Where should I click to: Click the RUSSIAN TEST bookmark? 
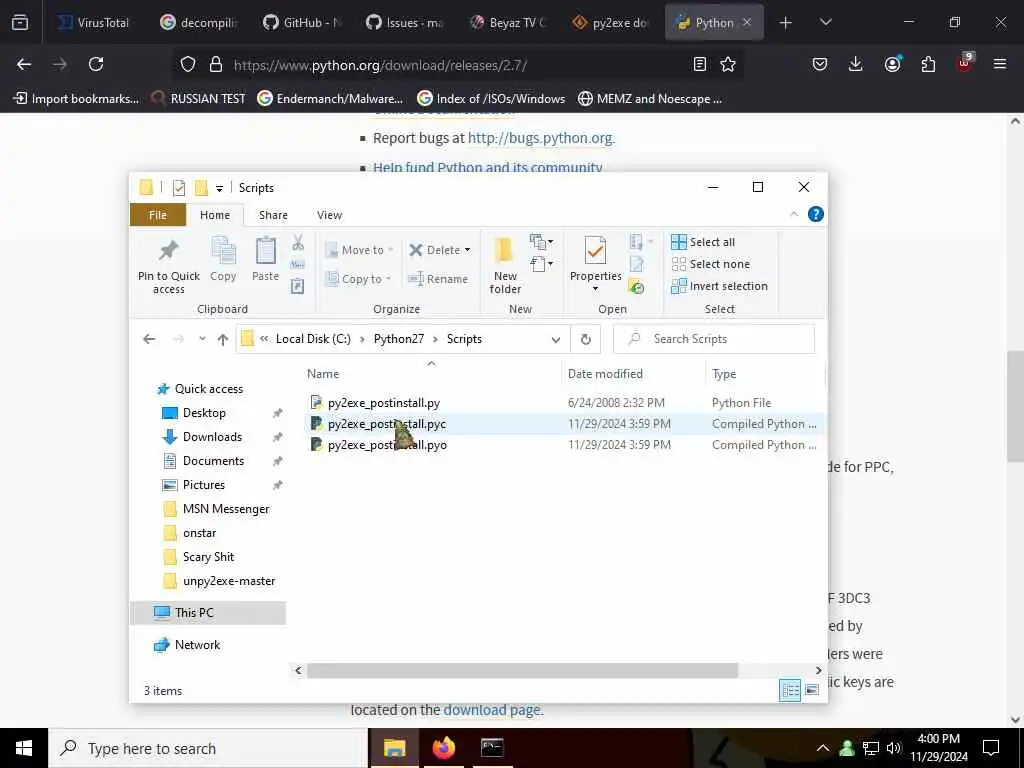pos(197,99)
